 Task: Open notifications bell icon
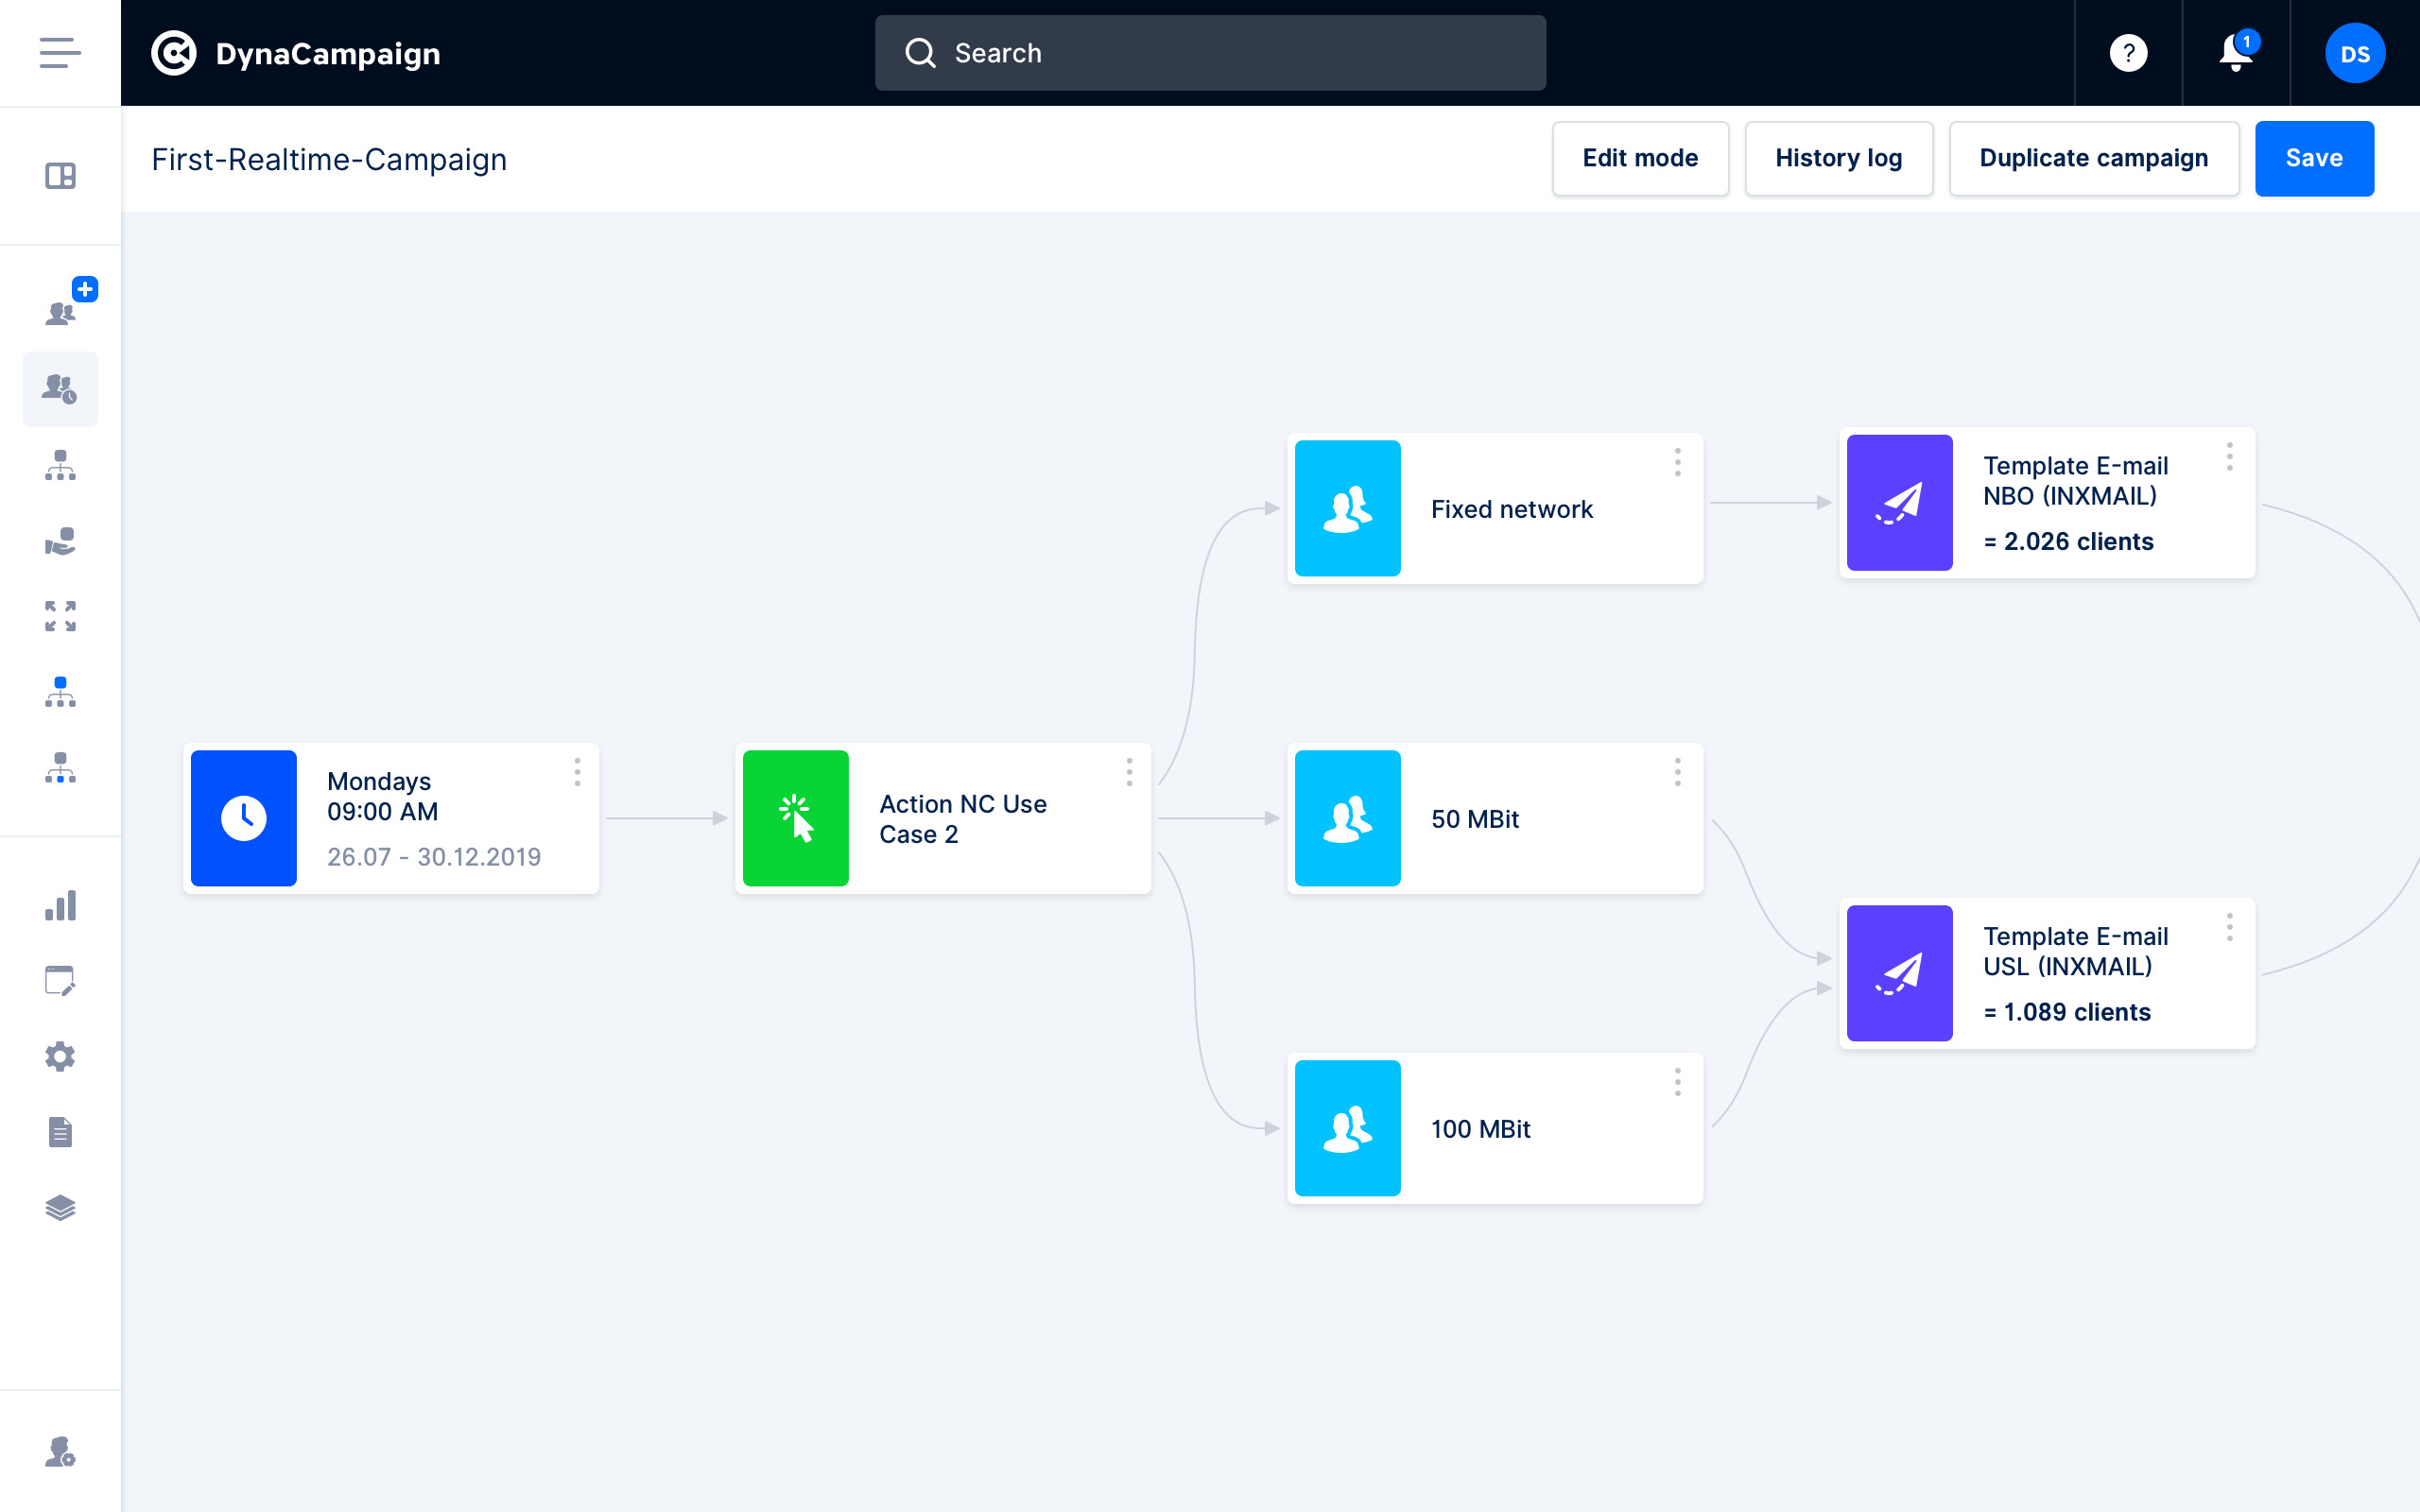tap(2235, 53)
